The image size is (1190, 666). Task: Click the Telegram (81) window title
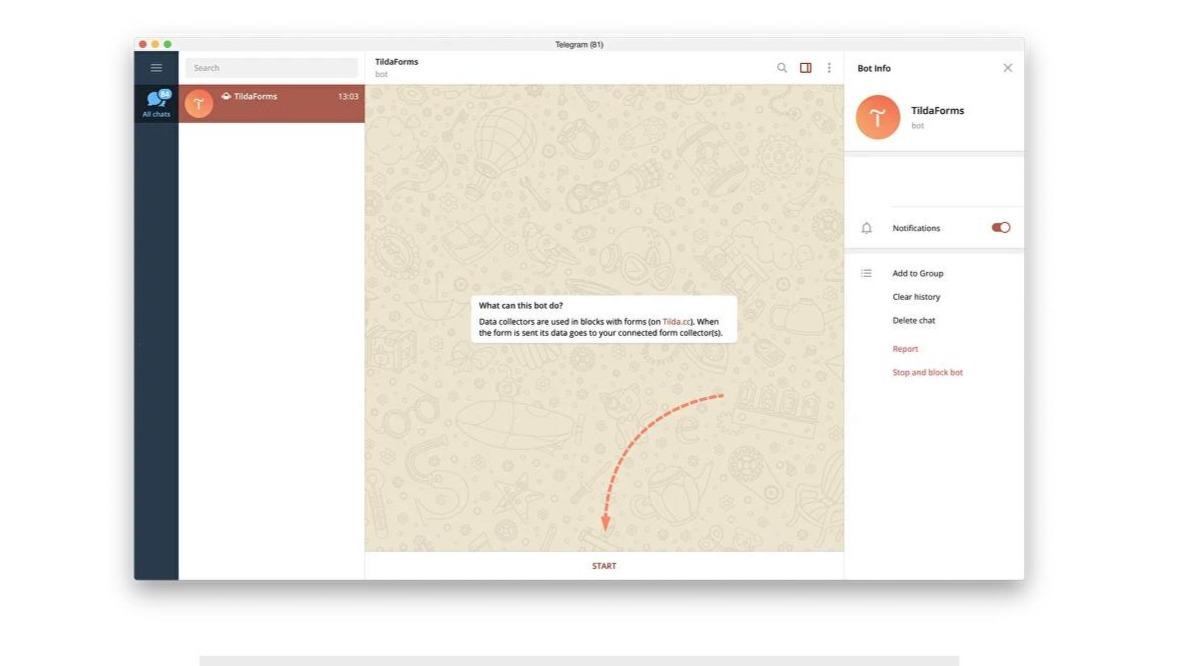[x=579, y=45]
